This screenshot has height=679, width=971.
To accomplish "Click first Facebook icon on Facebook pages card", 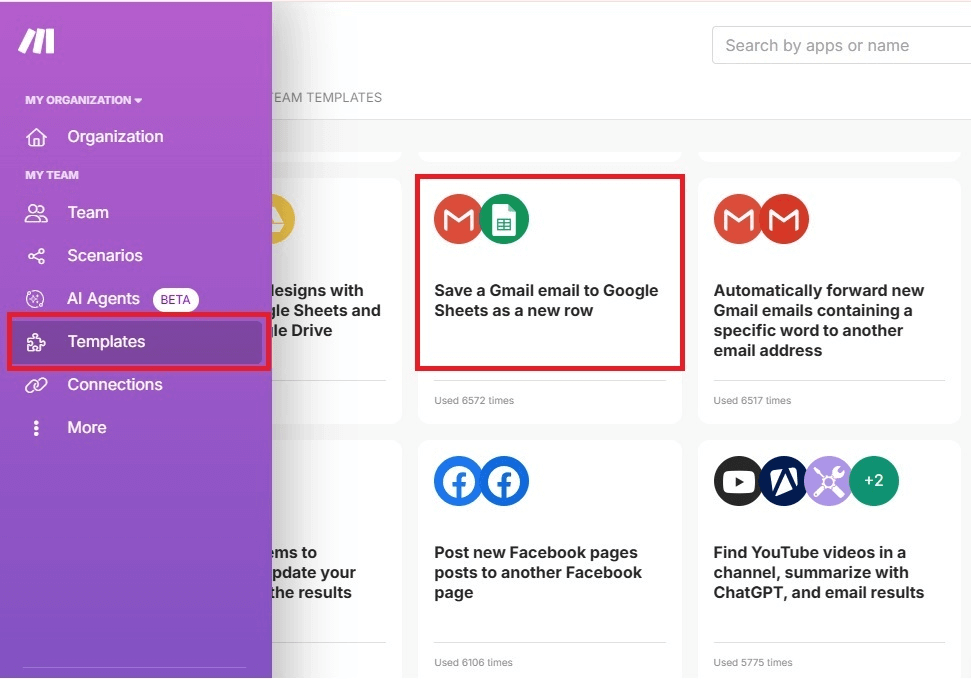I will (458, 481).
